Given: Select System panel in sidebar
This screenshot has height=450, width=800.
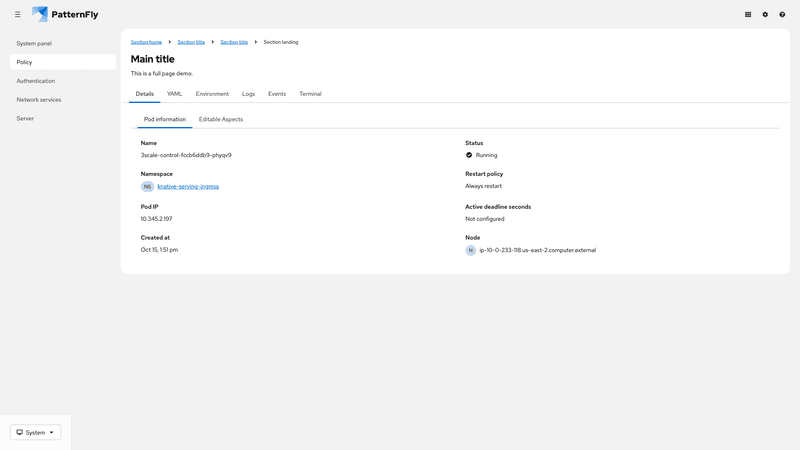Looking at the screenshot, I should (x=34, y=43).
